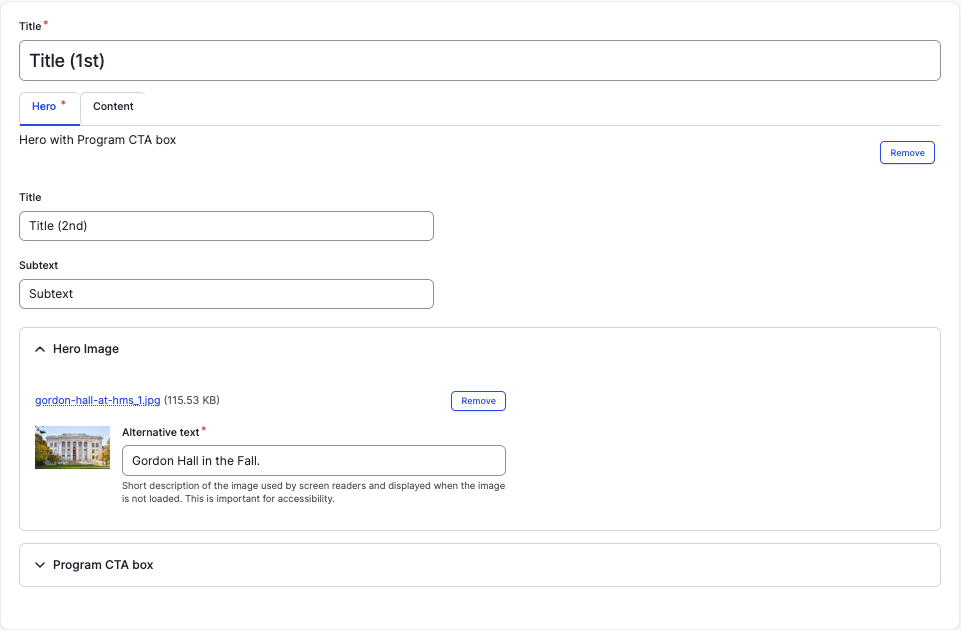Click the Gordon Hall image thumbnail
The width and height of the screenshot is (961, 630).
coord(72,447)
